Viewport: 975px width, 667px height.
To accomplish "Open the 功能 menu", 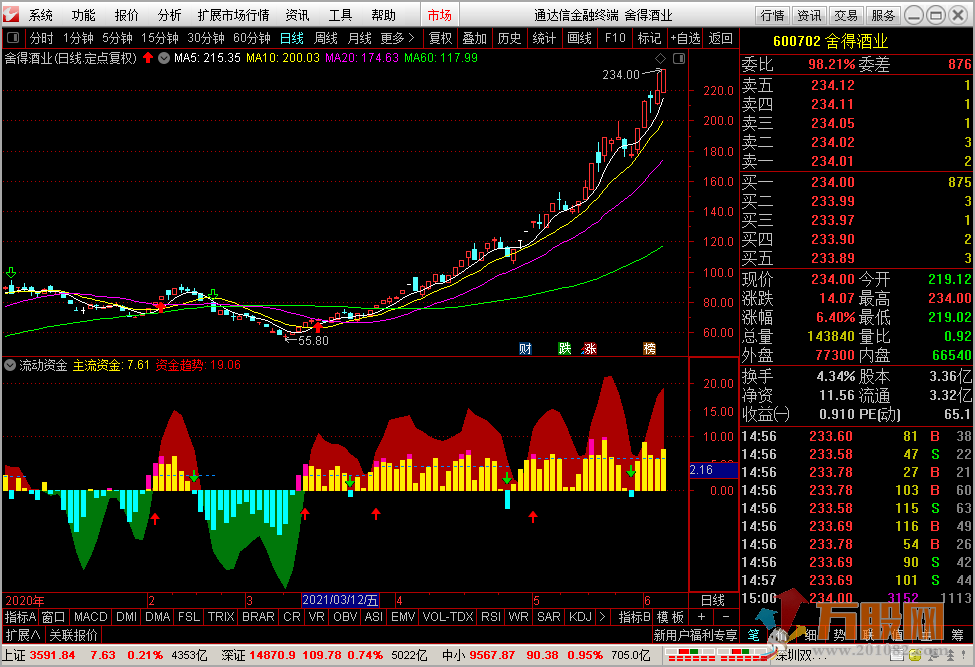I will 83,15.
